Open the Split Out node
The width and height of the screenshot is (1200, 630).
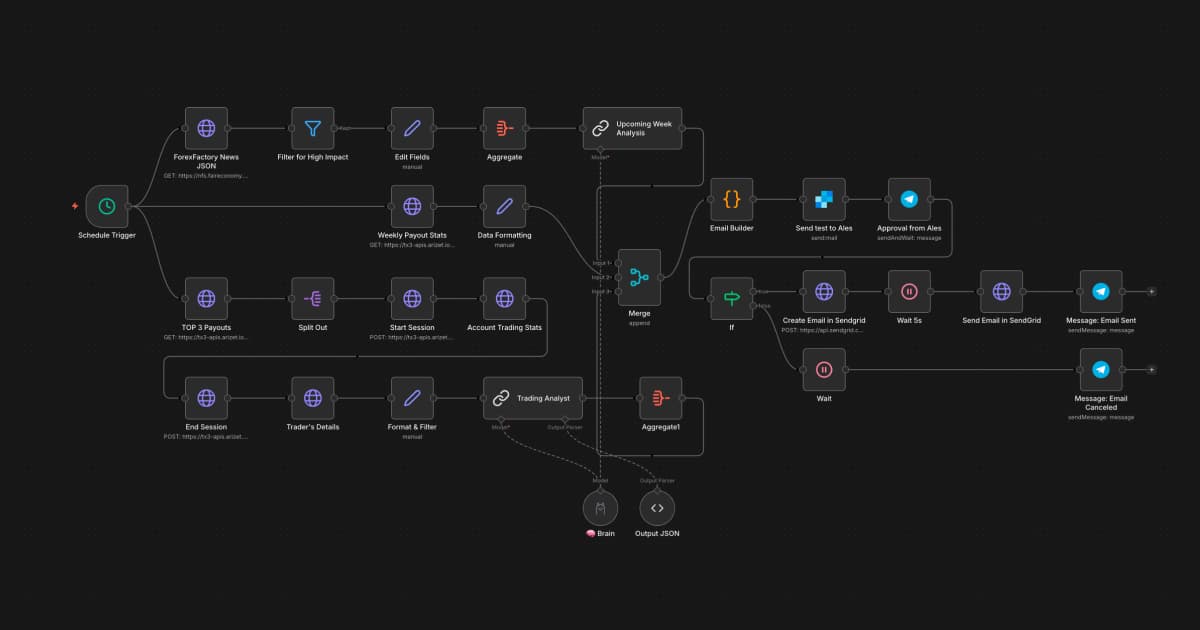(312, 297)
